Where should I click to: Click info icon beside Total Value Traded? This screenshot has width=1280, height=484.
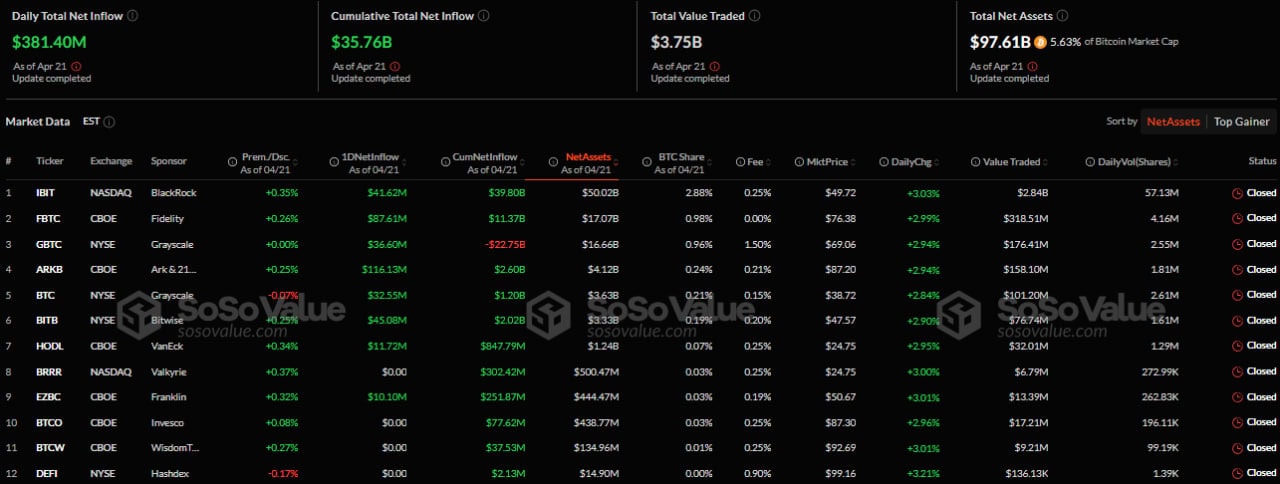(x=755, y=16)
